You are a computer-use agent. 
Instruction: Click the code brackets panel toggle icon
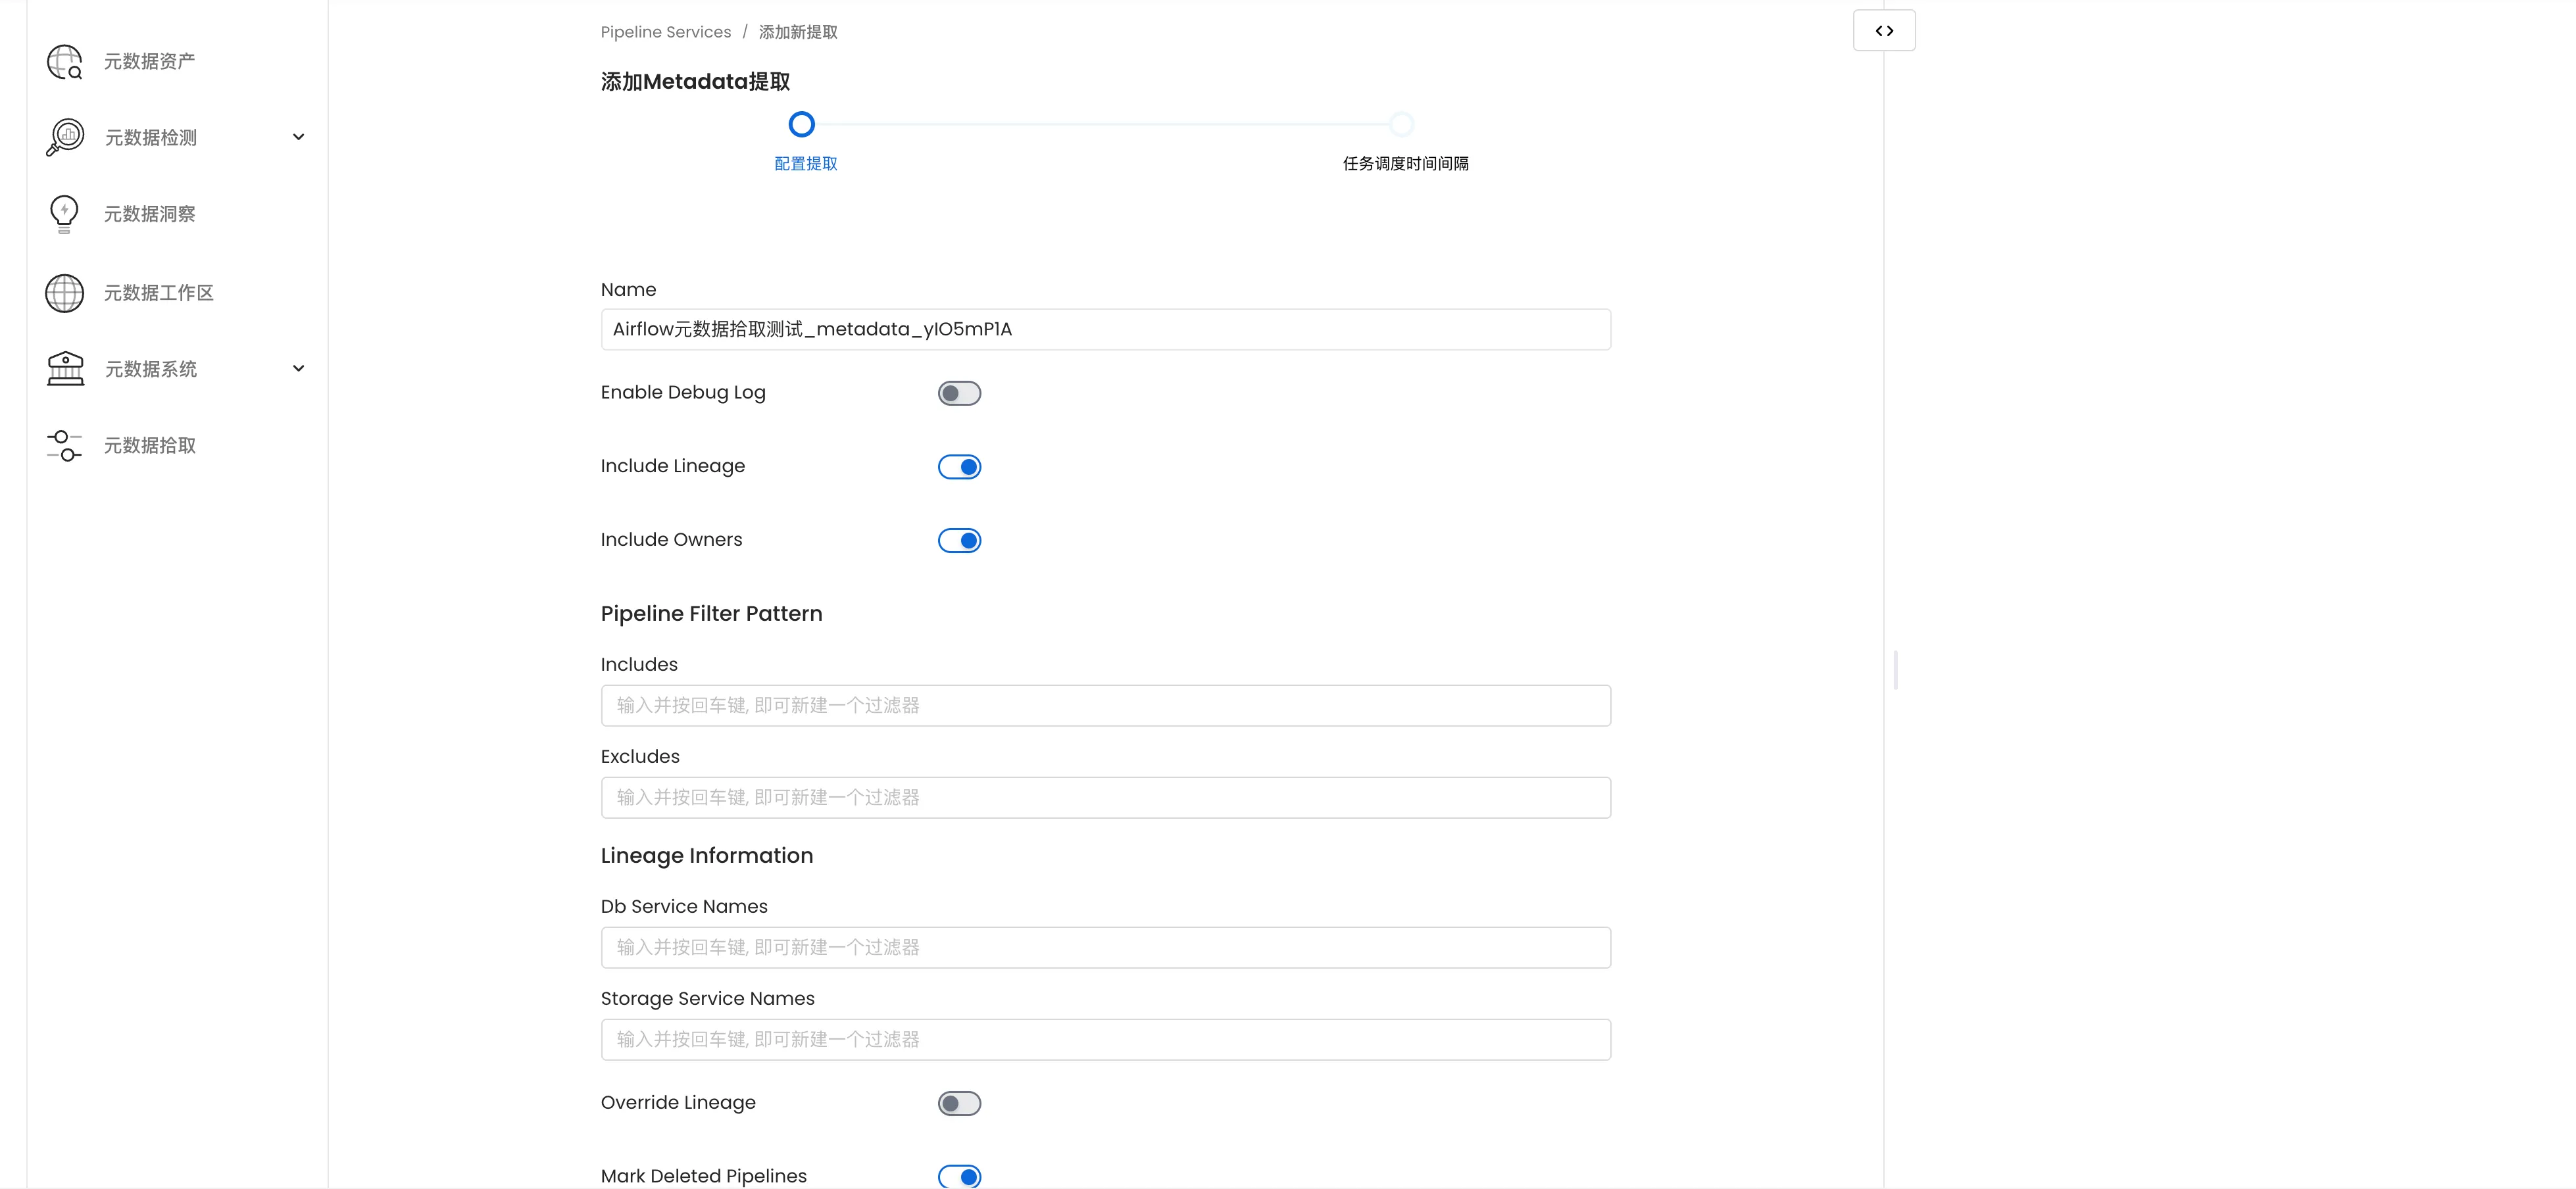(x=1884, y=31)
